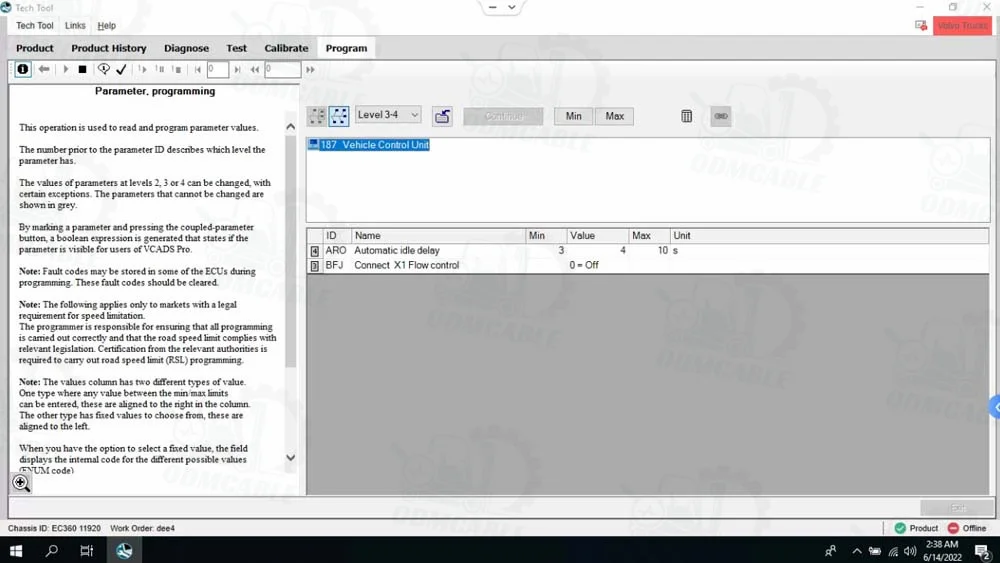Toggle the first parameter grouping view button
This screenshot has height=563, width=1000.
coord(317,116)
